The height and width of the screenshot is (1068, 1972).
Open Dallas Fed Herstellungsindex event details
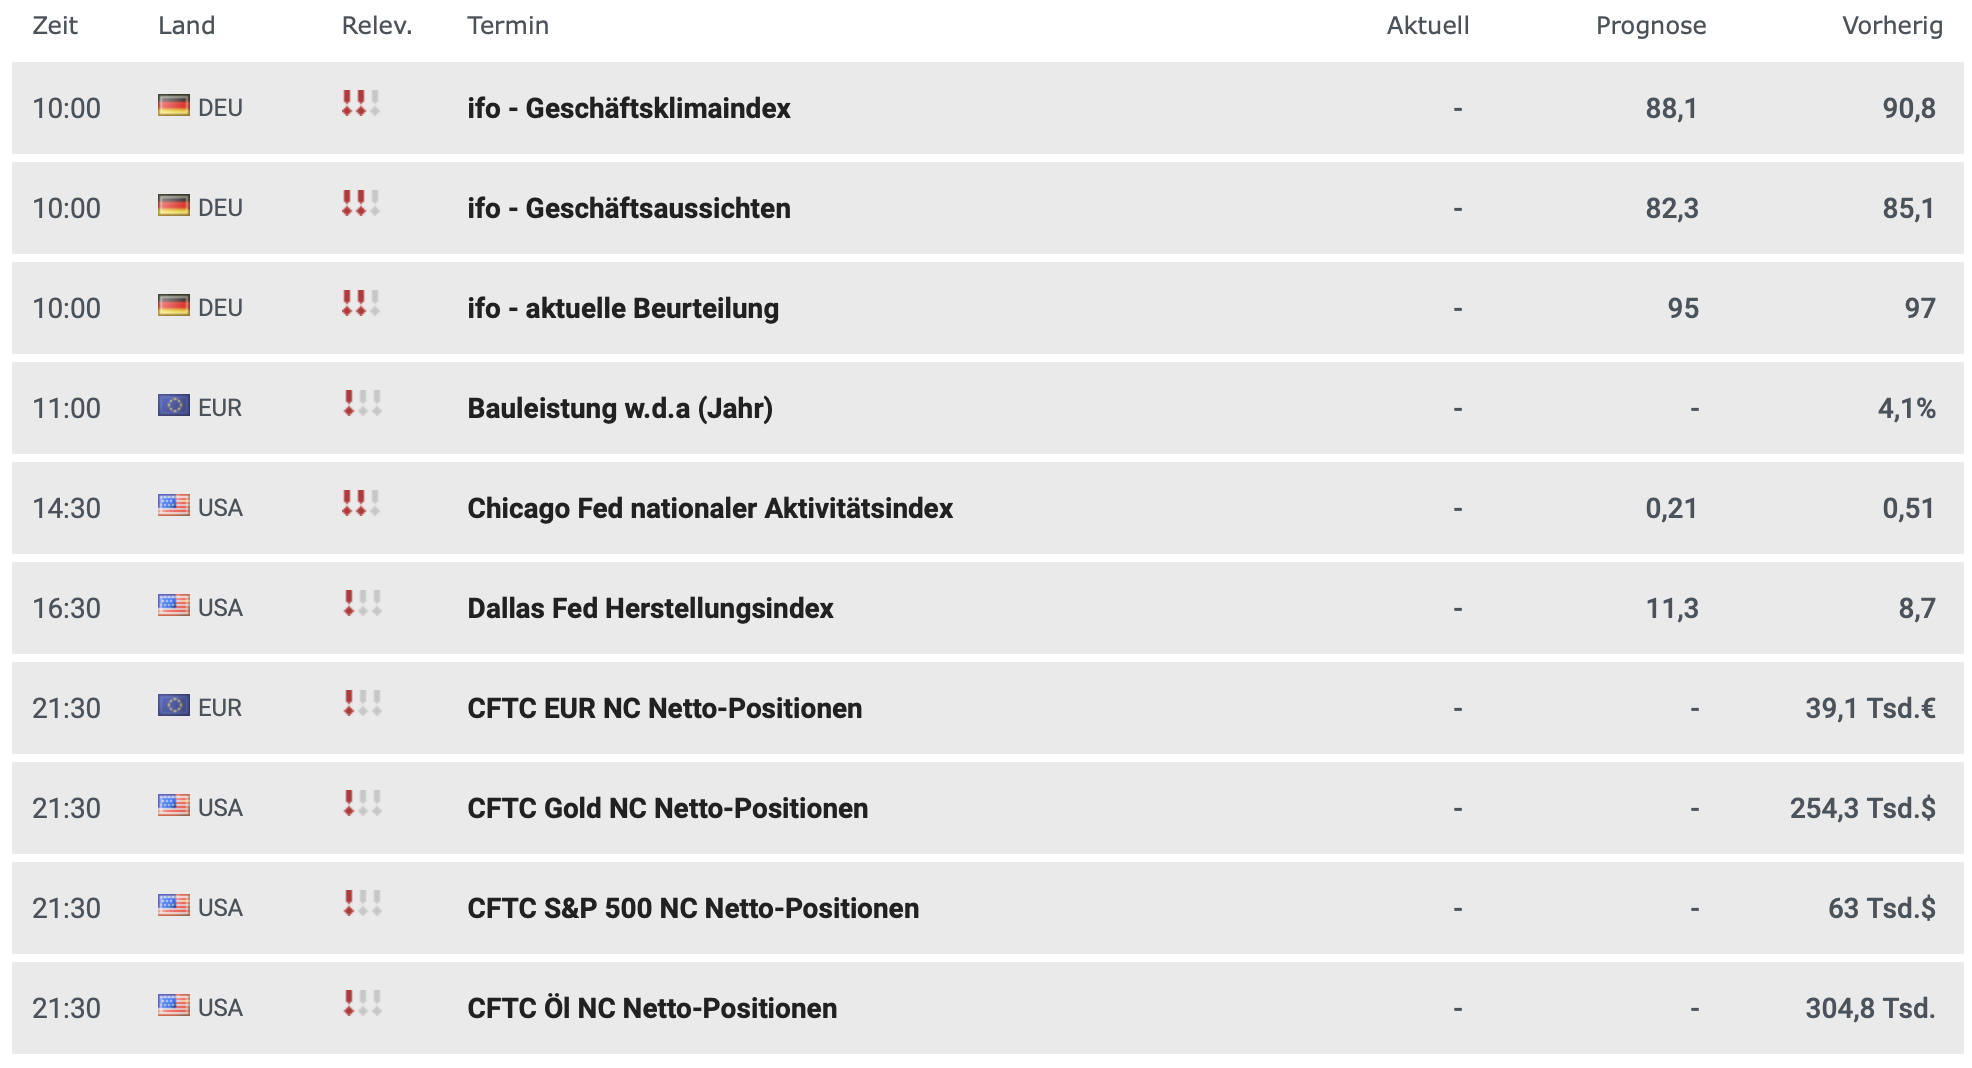tap(650, 608)
